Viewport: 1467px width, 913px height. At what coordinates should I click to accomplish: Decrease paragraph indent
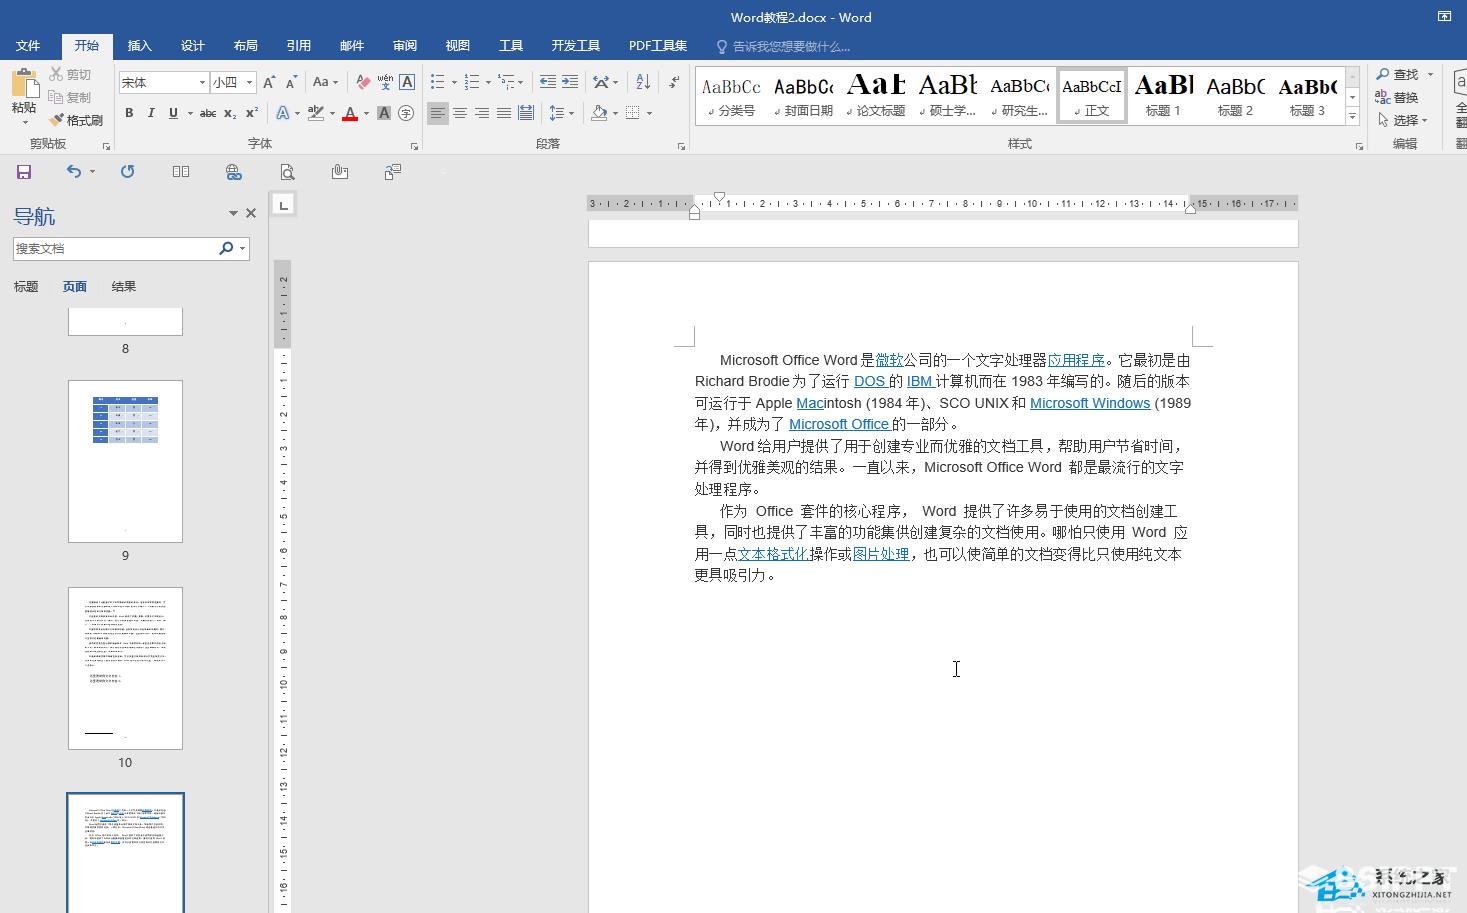point(547,82)
